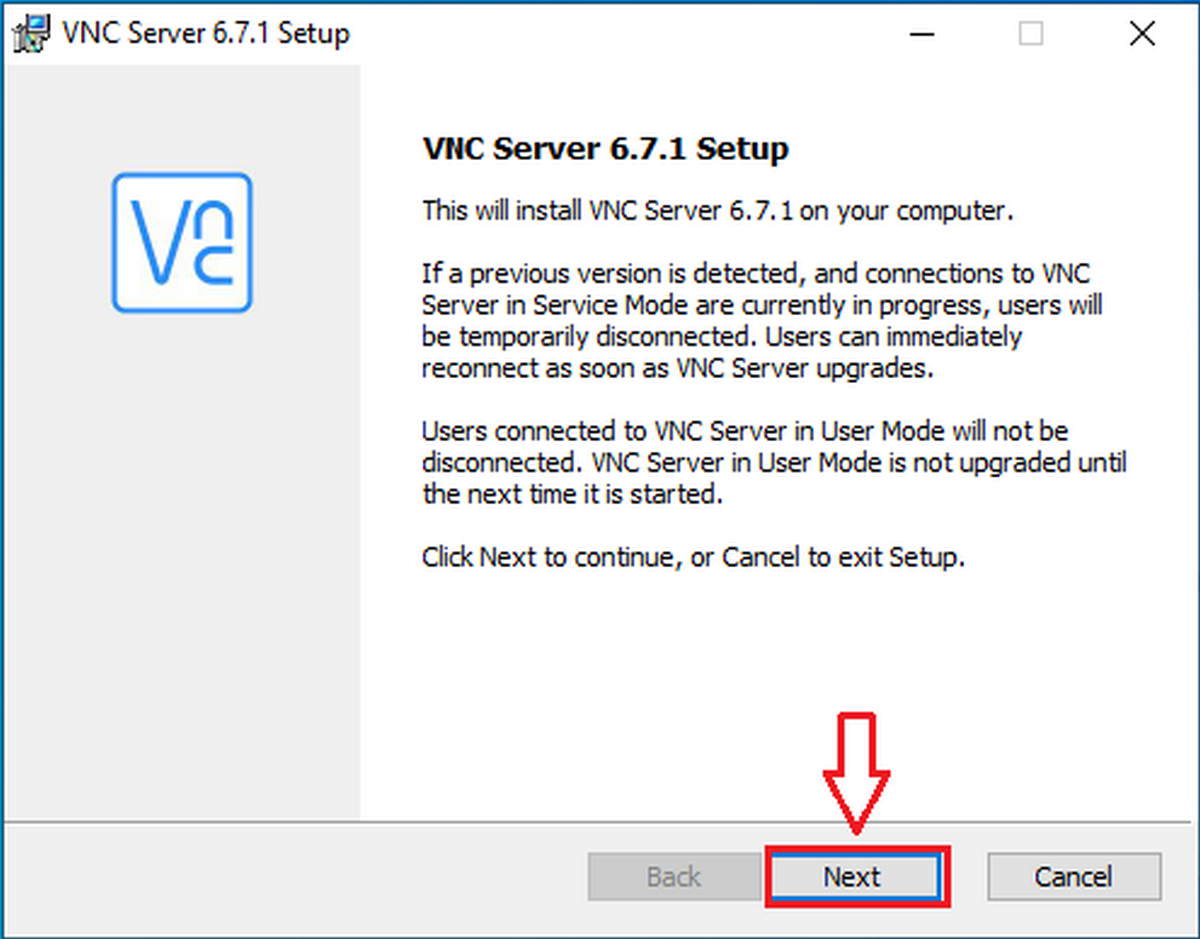The width and height of the screenshot is (1200, 939).
Task: Click the disabled Back button
Action: point(672,876)
